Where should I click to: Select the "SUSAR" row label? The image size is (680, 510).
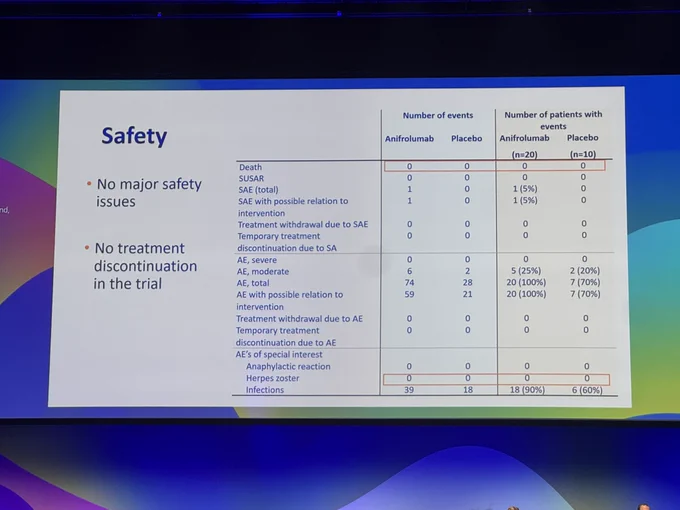point(251,178)
